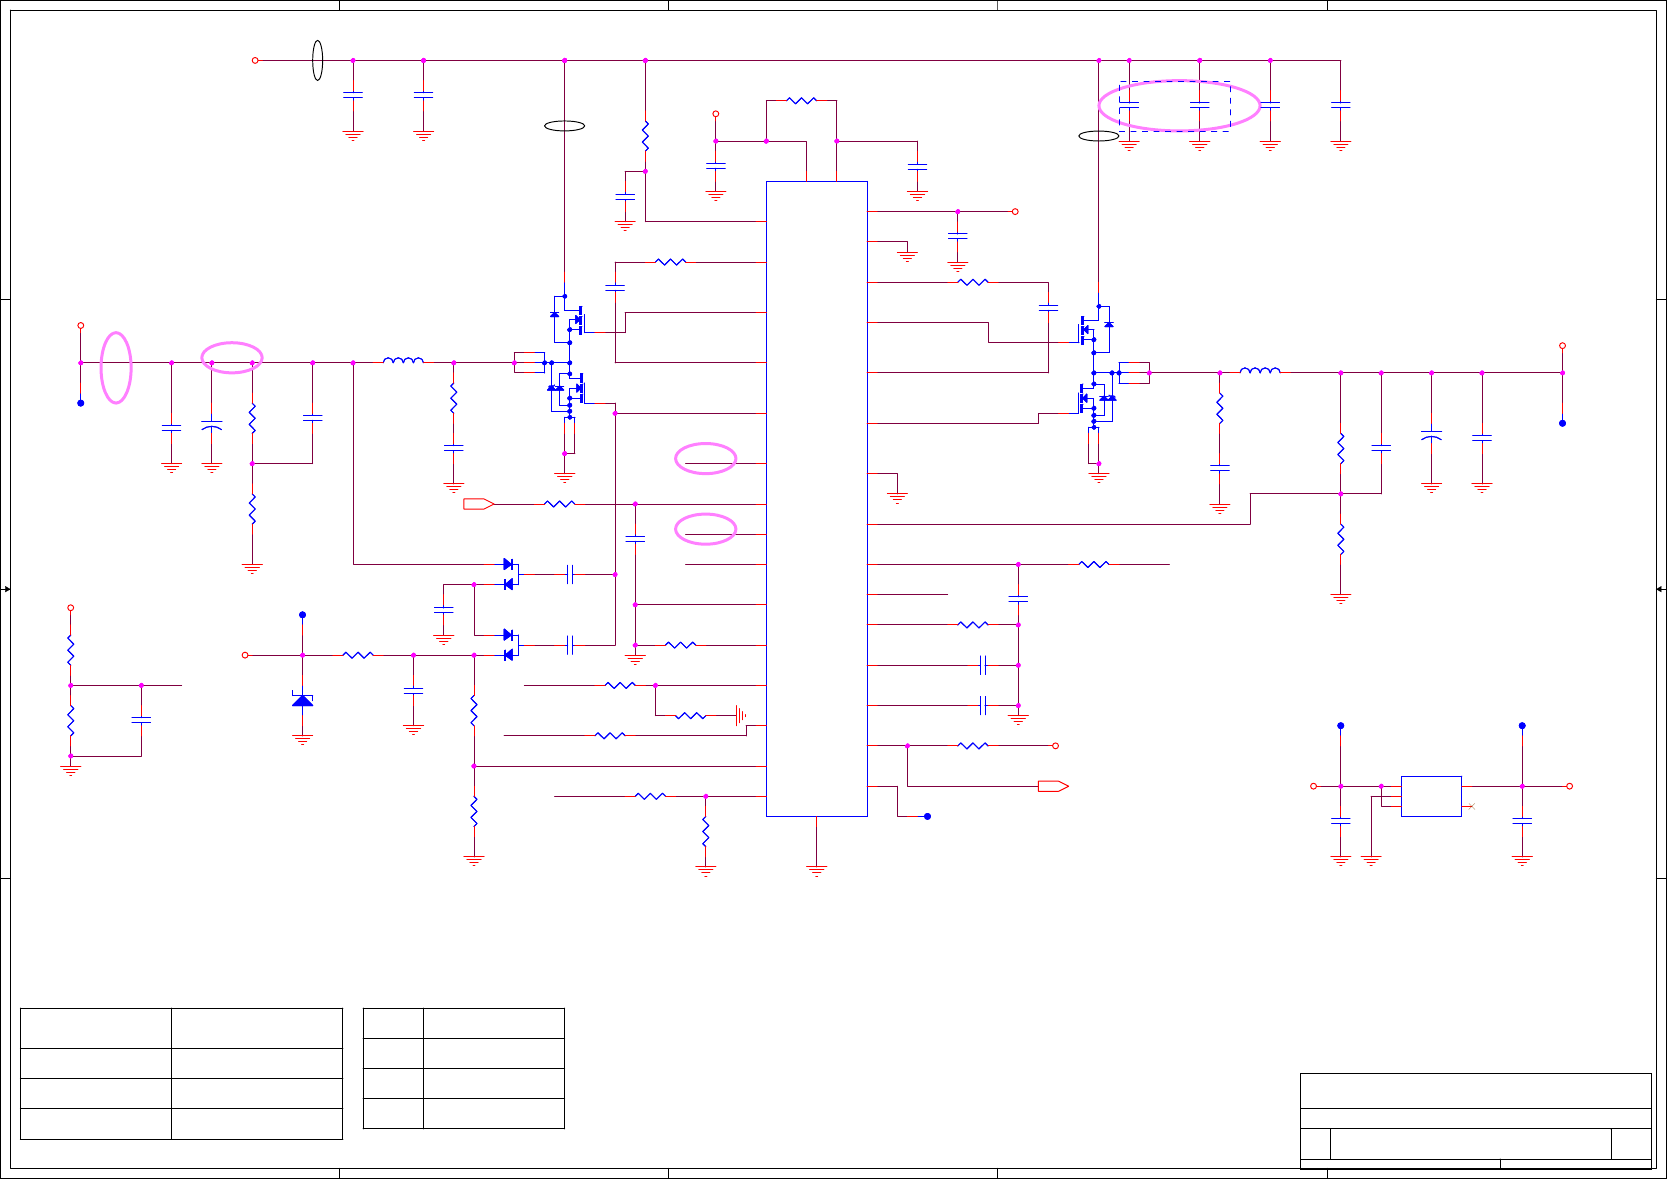
Task: Select the Schottky diode symbol above ground
Action: coord(302,700)
